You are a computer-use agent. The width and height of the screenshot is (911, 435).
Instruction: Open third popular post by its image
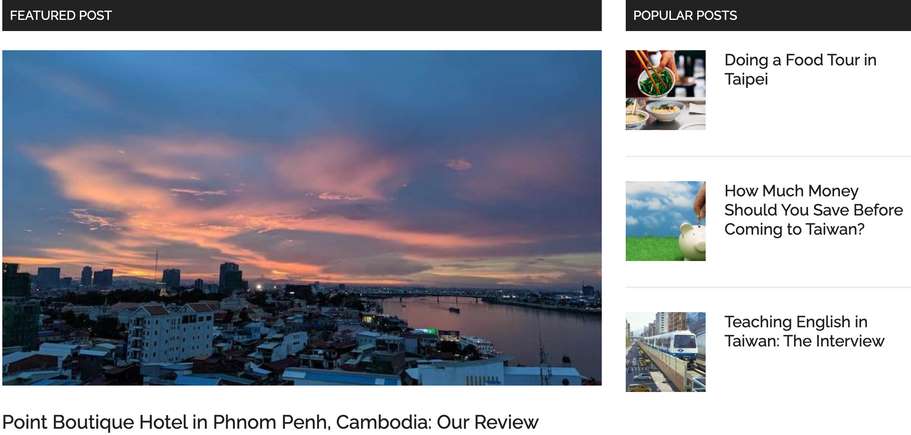coord(665,352)
